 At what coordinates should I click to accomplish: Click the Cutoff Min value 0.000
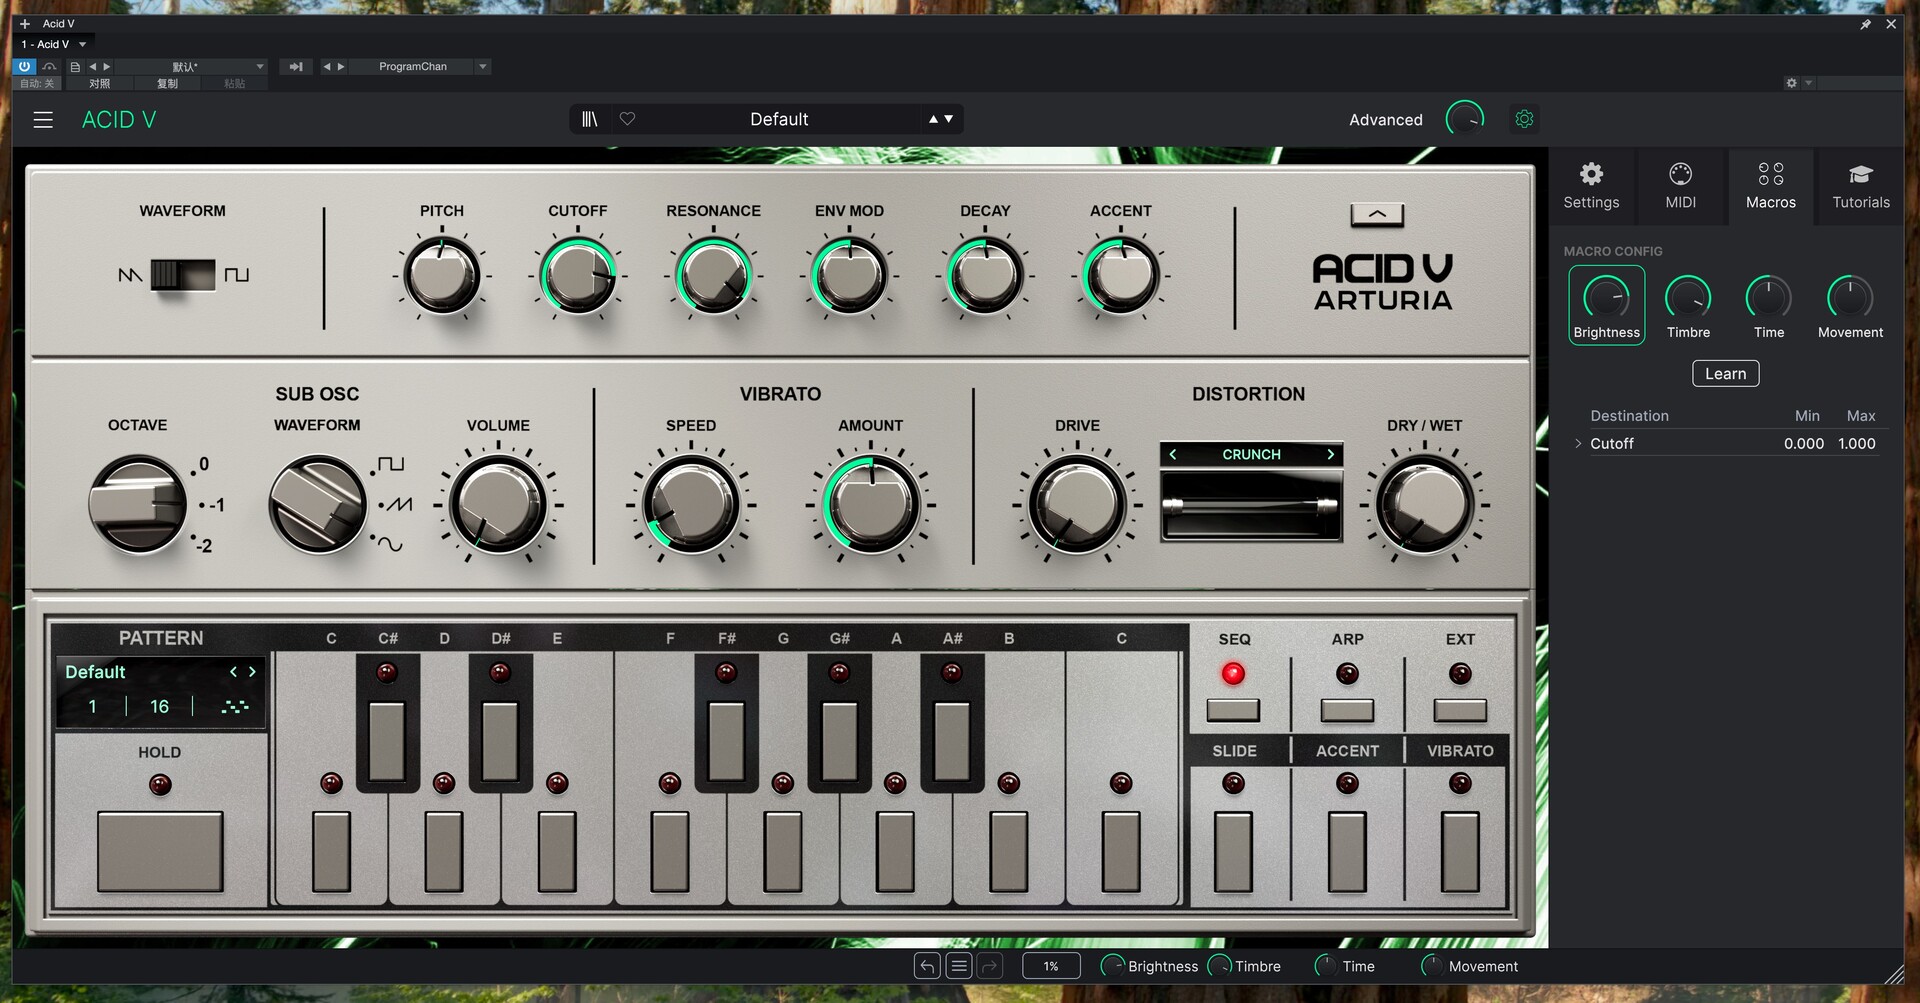(x=1803, y=443)
